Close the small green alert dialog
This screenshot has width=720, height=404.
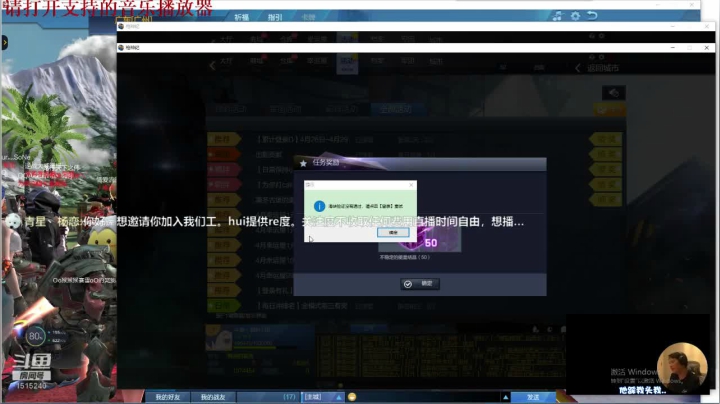[x=411, y=185]
